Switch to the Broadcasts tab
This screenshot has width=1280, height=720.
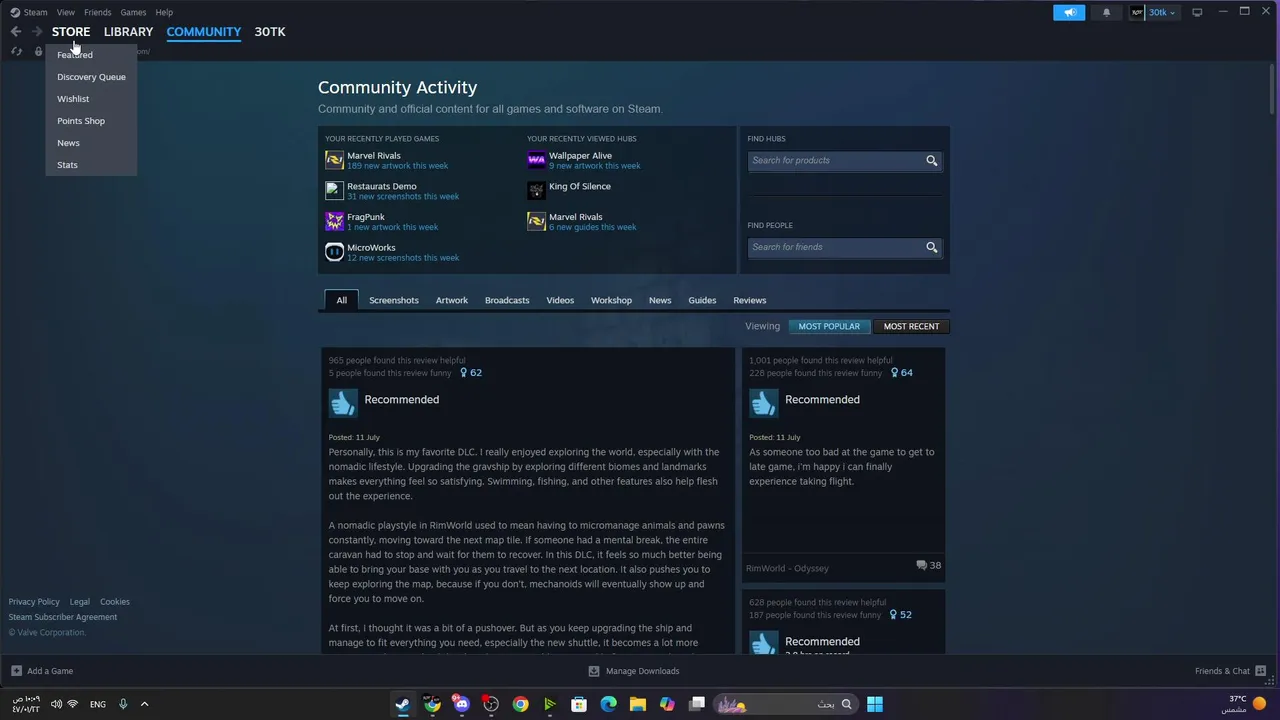(x=507, y=300)
